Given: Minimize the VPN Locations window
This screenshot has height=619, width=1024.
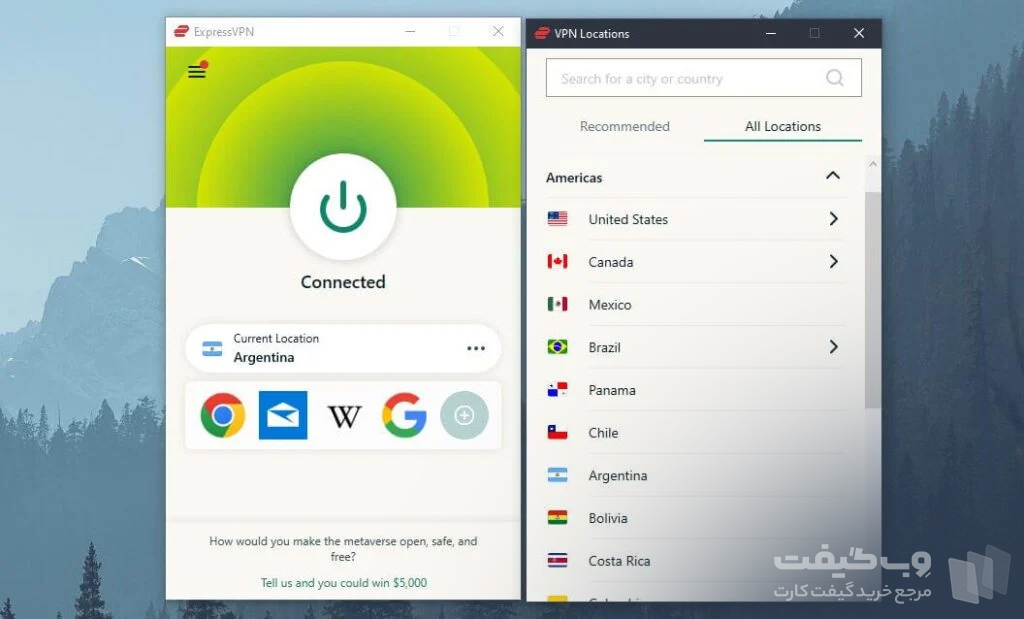Looking at the screenshot, I should coord(771,33).
